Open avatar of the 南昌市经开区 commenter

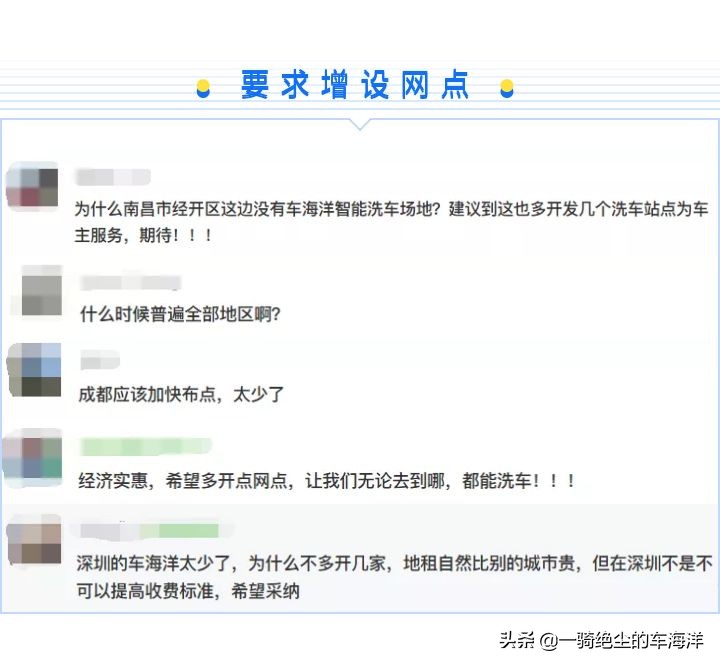[32, 186]
